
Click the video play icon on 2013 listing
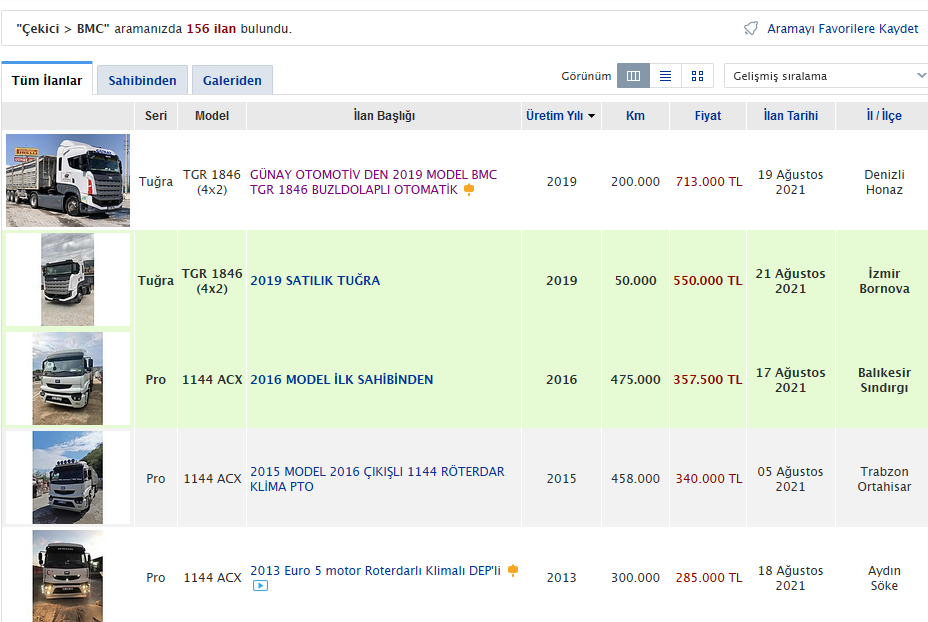pyautogui.click(x=260, y=586)
